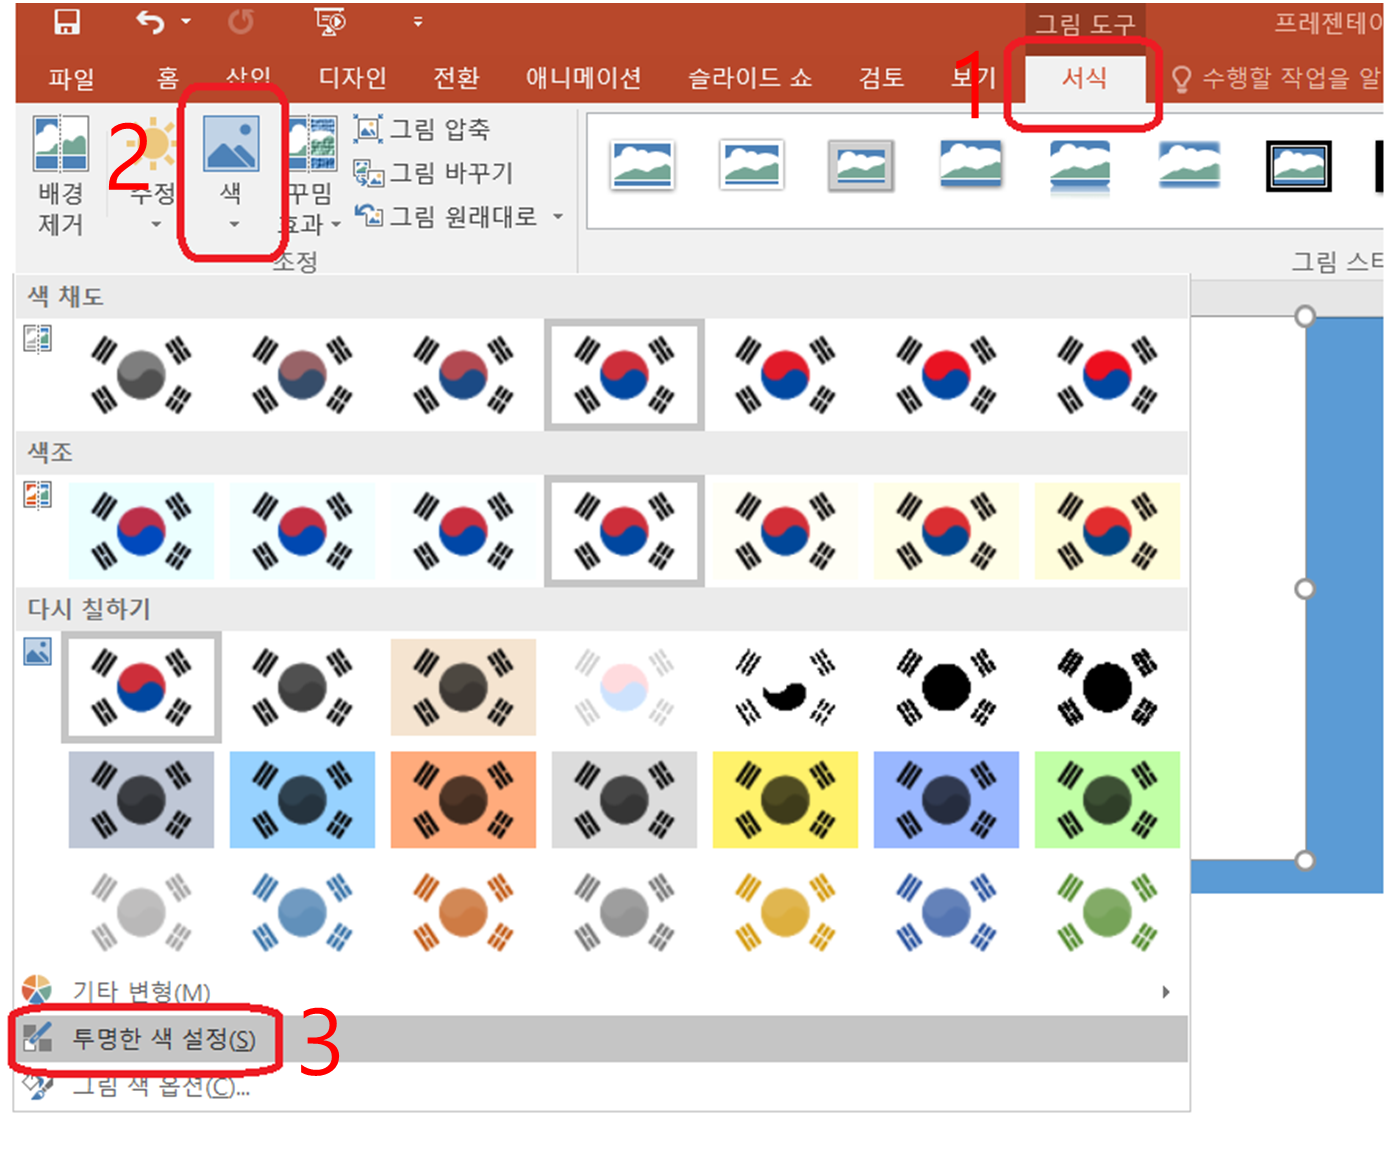
Task: Apply the light gold recolor thumbnail
Action: coord(785,912)
